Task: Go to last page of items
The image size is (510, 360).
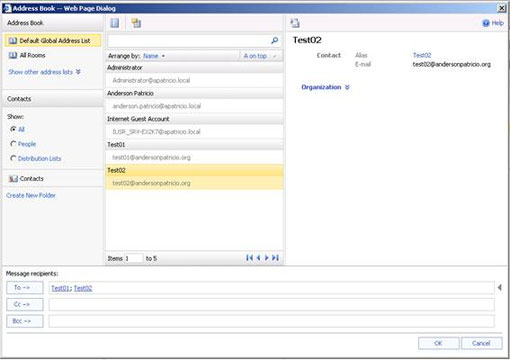Action: (x=275, y=258)
